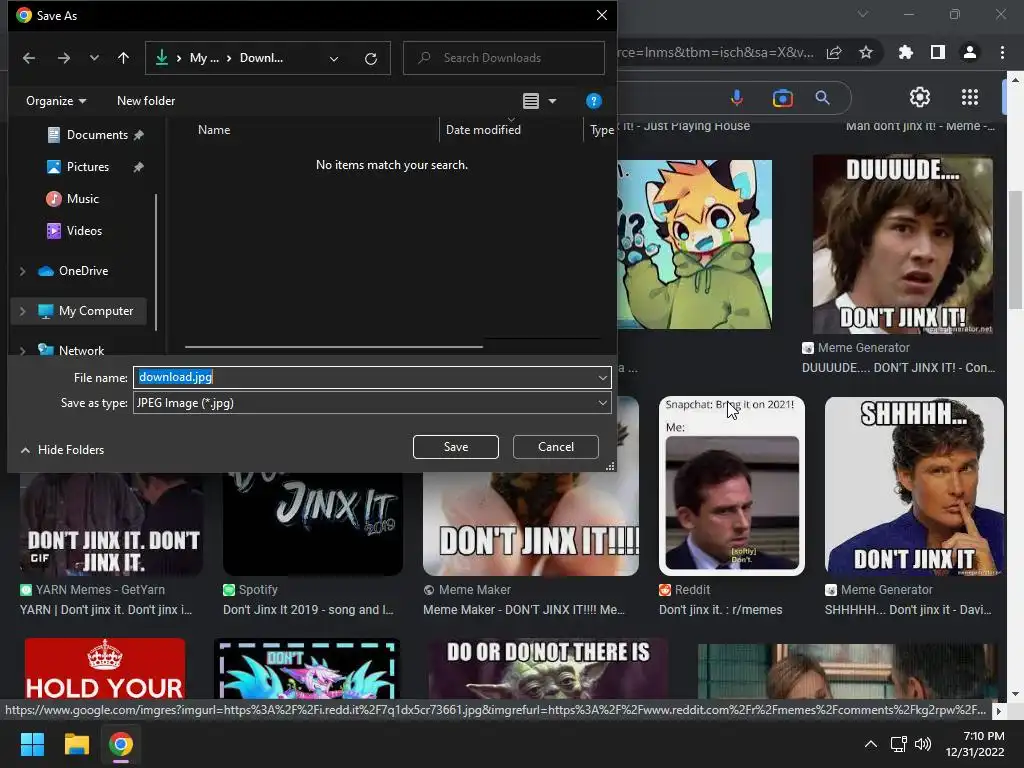Viewport: 1024px width, 768px height.
Task: Open the Organize menu
Action: coord(56,101)
